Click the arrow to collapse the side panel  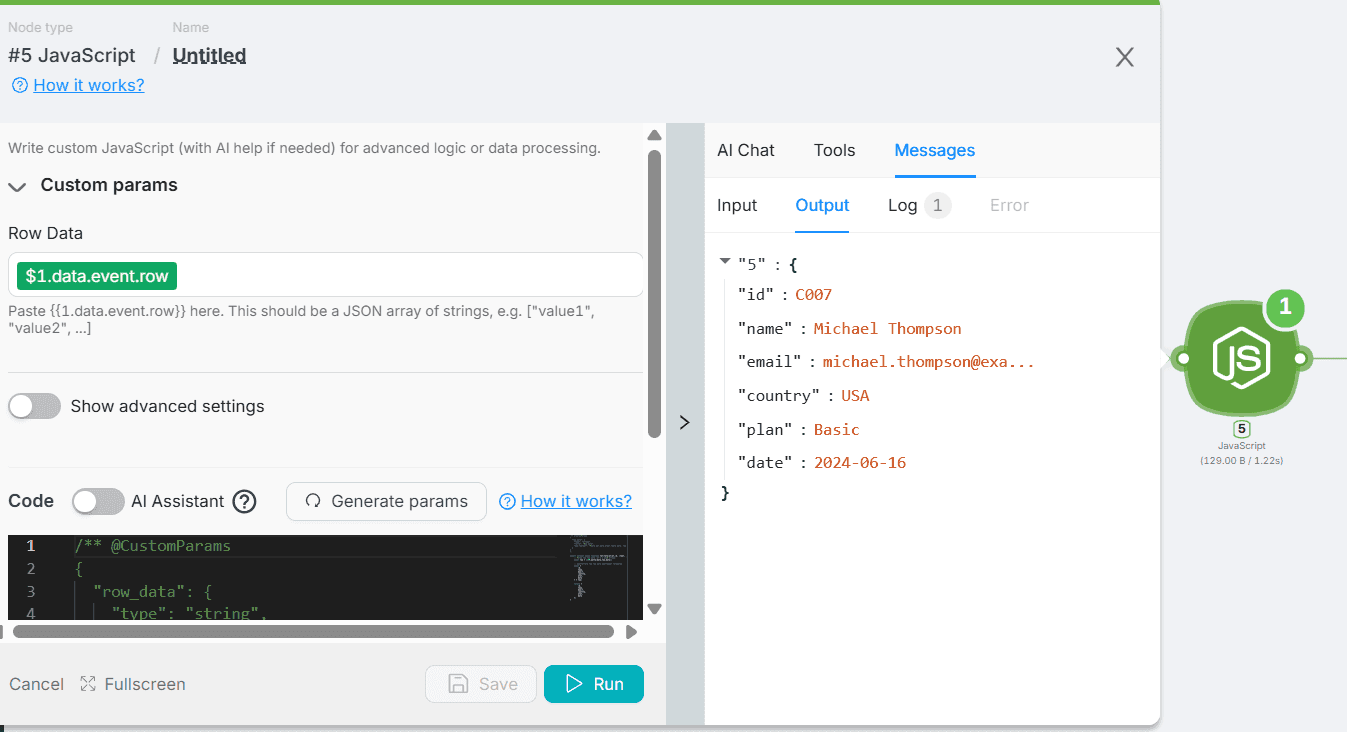pyautogui.click(x=685, y=422)
